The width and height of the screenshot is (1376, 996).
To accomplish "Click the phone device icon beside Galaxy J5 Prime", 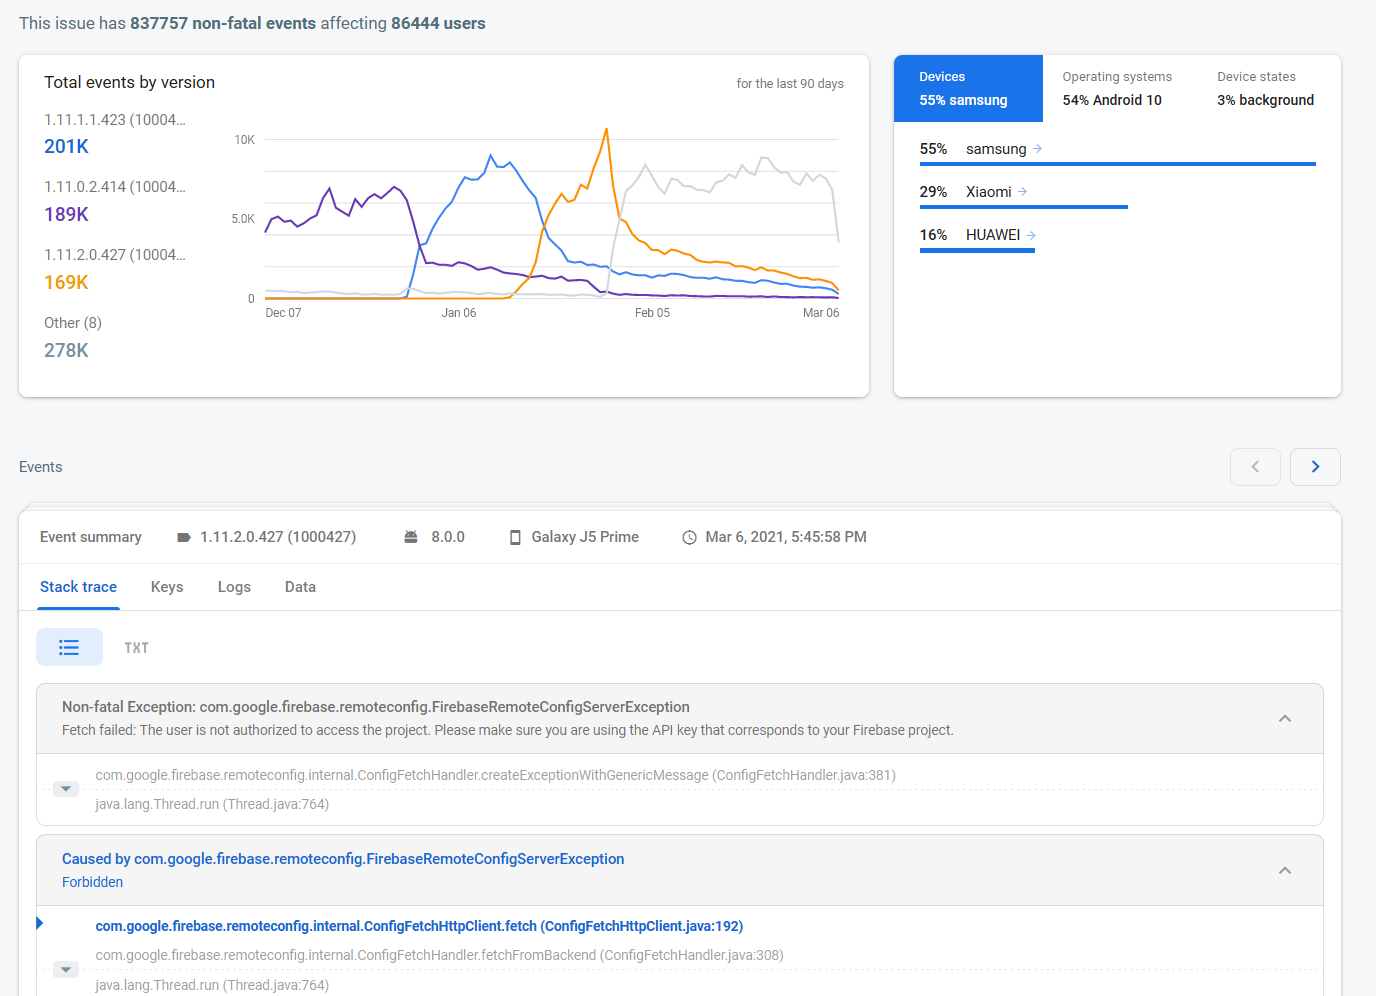I will click(516, 538).
